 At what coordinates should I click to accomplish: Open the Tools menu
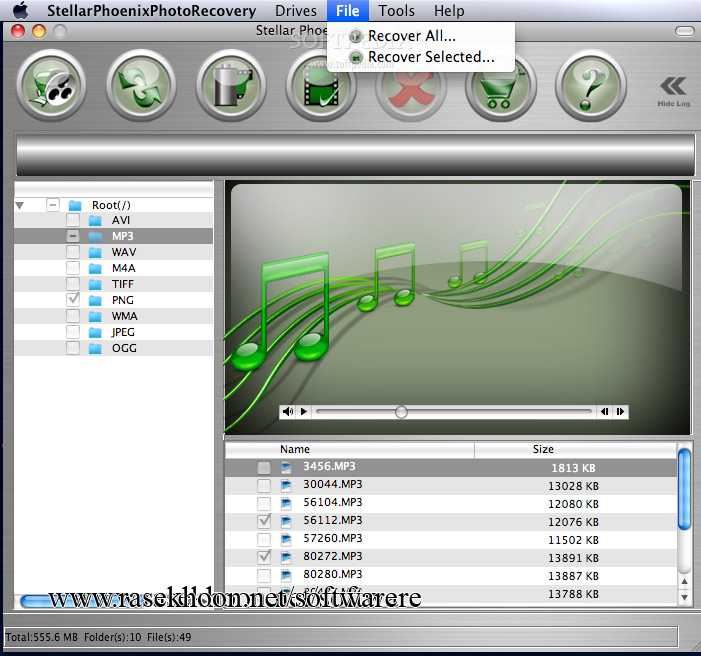tap(396, 11)
